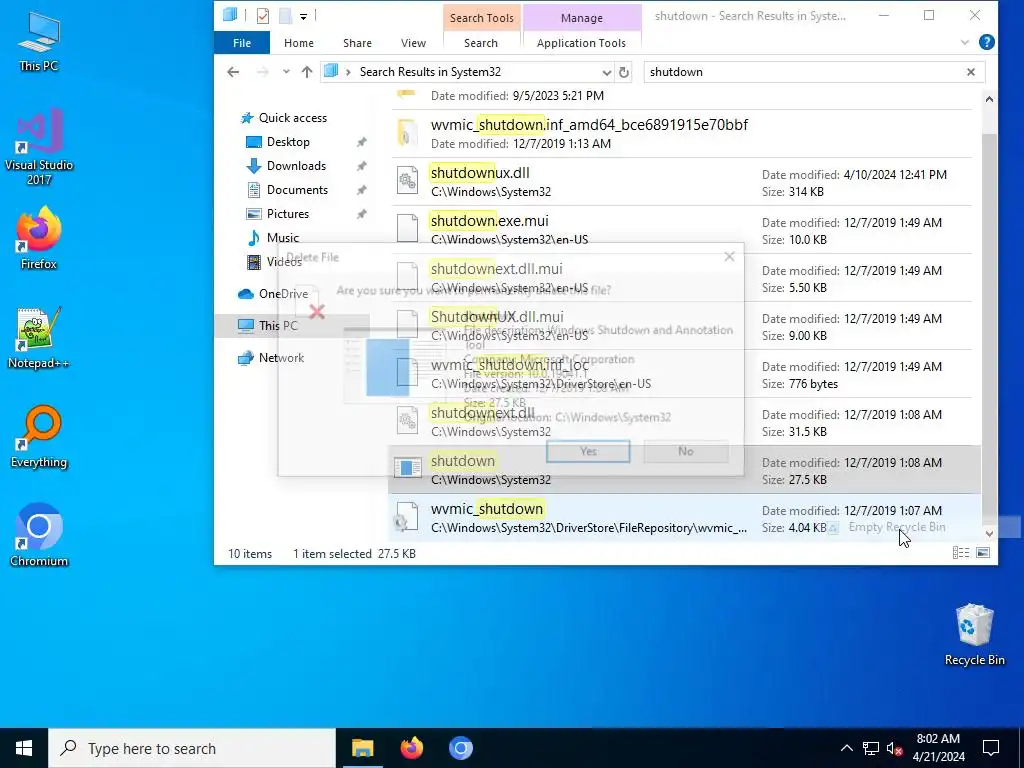Click the New folder quick access icon

[285, 16]
